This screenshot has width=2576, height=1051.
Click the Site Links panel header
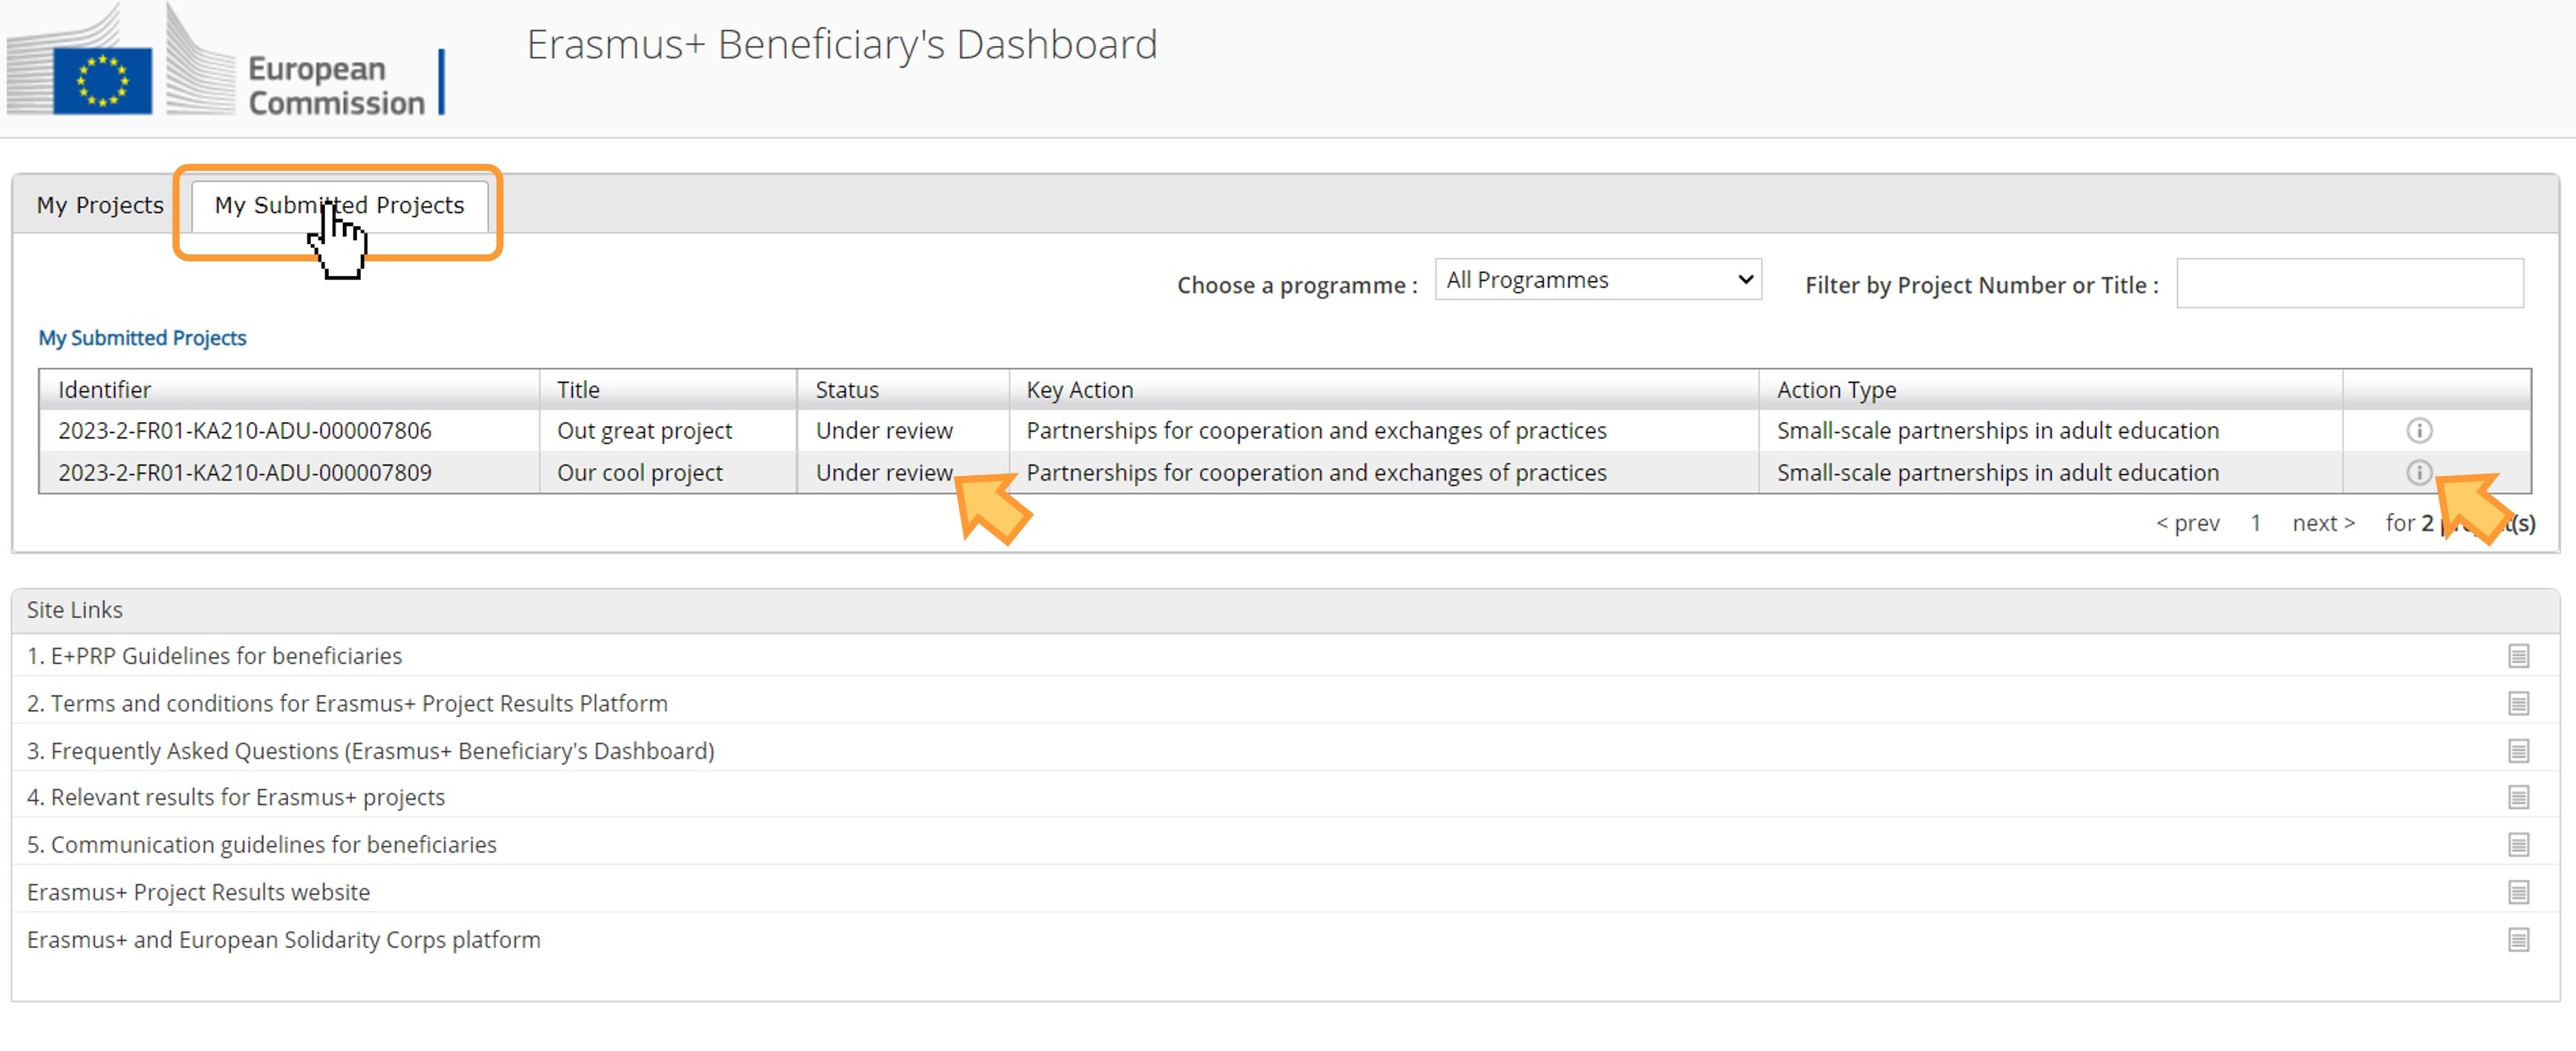tap(1285, 610)
